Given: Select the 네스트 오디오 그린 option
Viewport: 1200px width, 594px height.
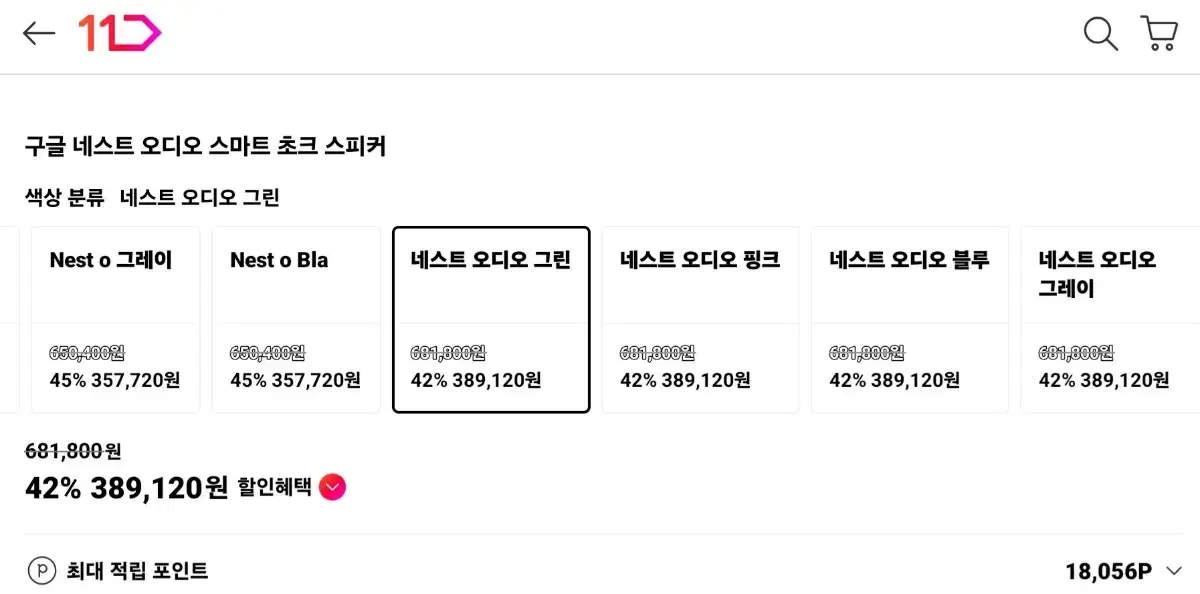Looking at the screenshot, I should tap(491, 319).
